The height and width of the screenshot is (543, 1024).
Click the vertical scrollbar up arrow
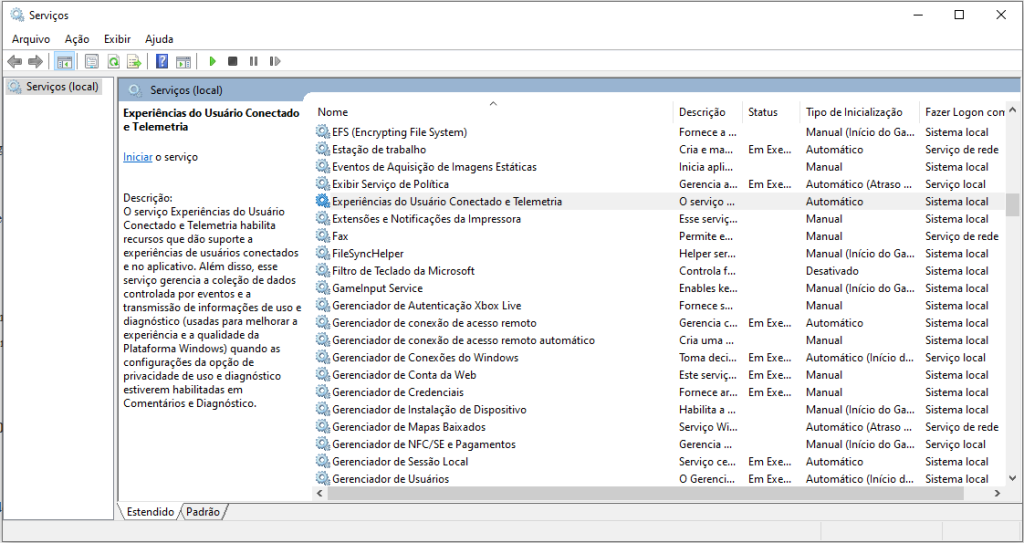point(1012,110)
